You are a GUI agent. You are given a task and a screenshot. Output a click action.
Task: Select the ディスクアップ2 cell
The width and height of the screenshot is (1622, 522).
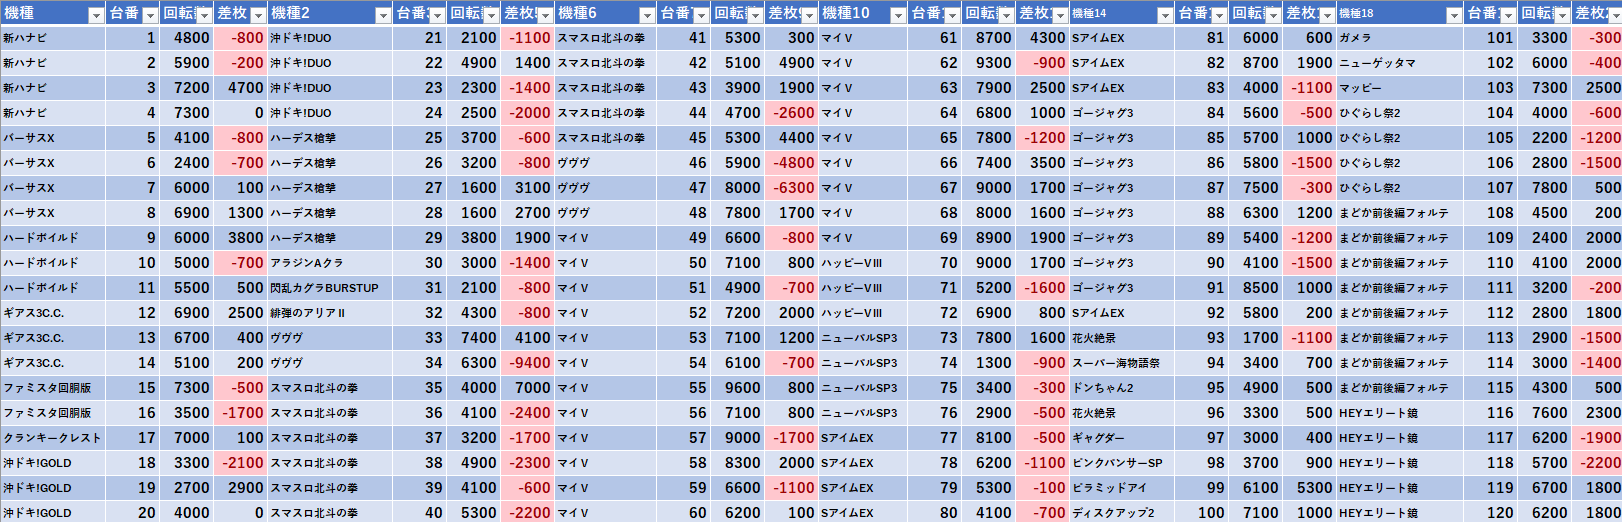(x=1122, y=513)
